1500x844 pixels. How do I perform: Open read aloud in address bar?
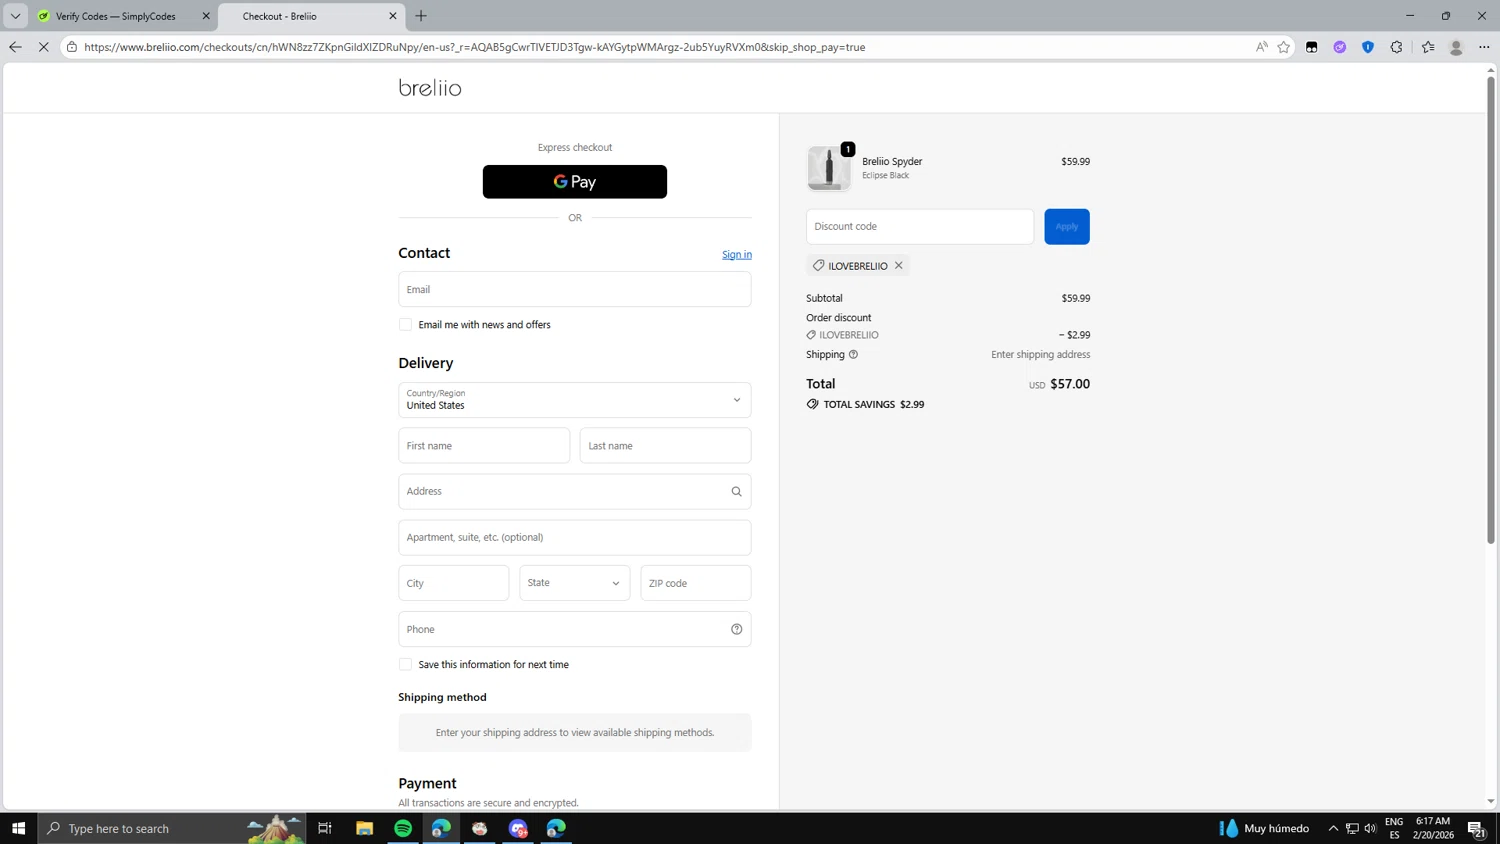point(1261,47)
